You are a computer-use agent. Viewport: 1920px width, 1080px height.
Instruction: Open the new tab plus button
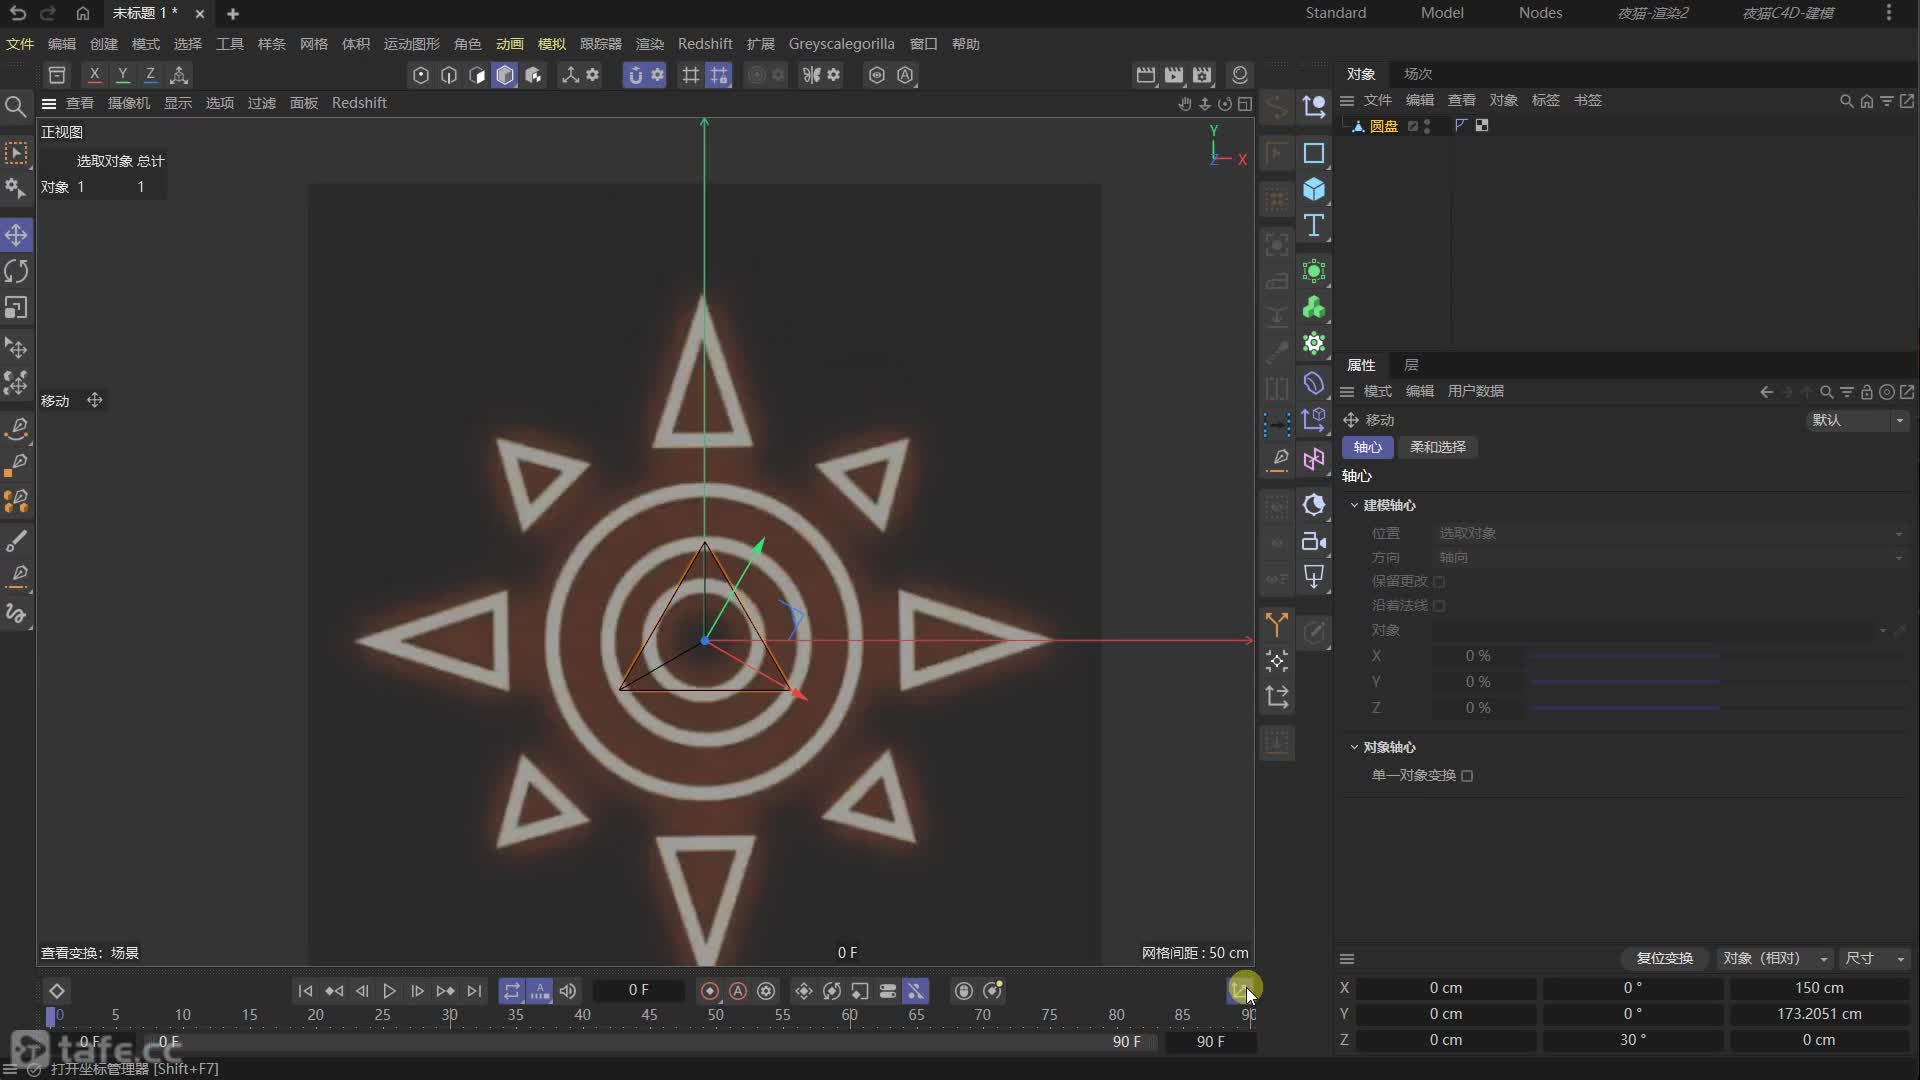point(233,14)
